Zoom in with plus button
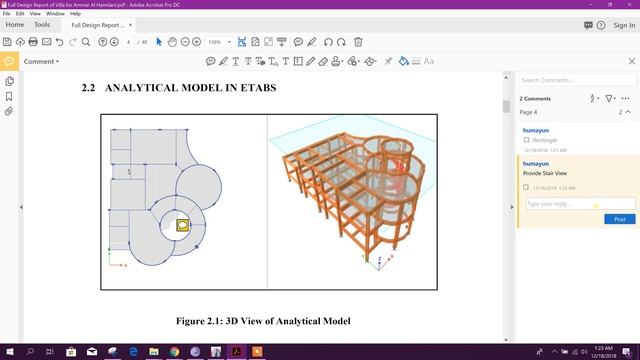The image size is (640, 360). pos(196,42)
